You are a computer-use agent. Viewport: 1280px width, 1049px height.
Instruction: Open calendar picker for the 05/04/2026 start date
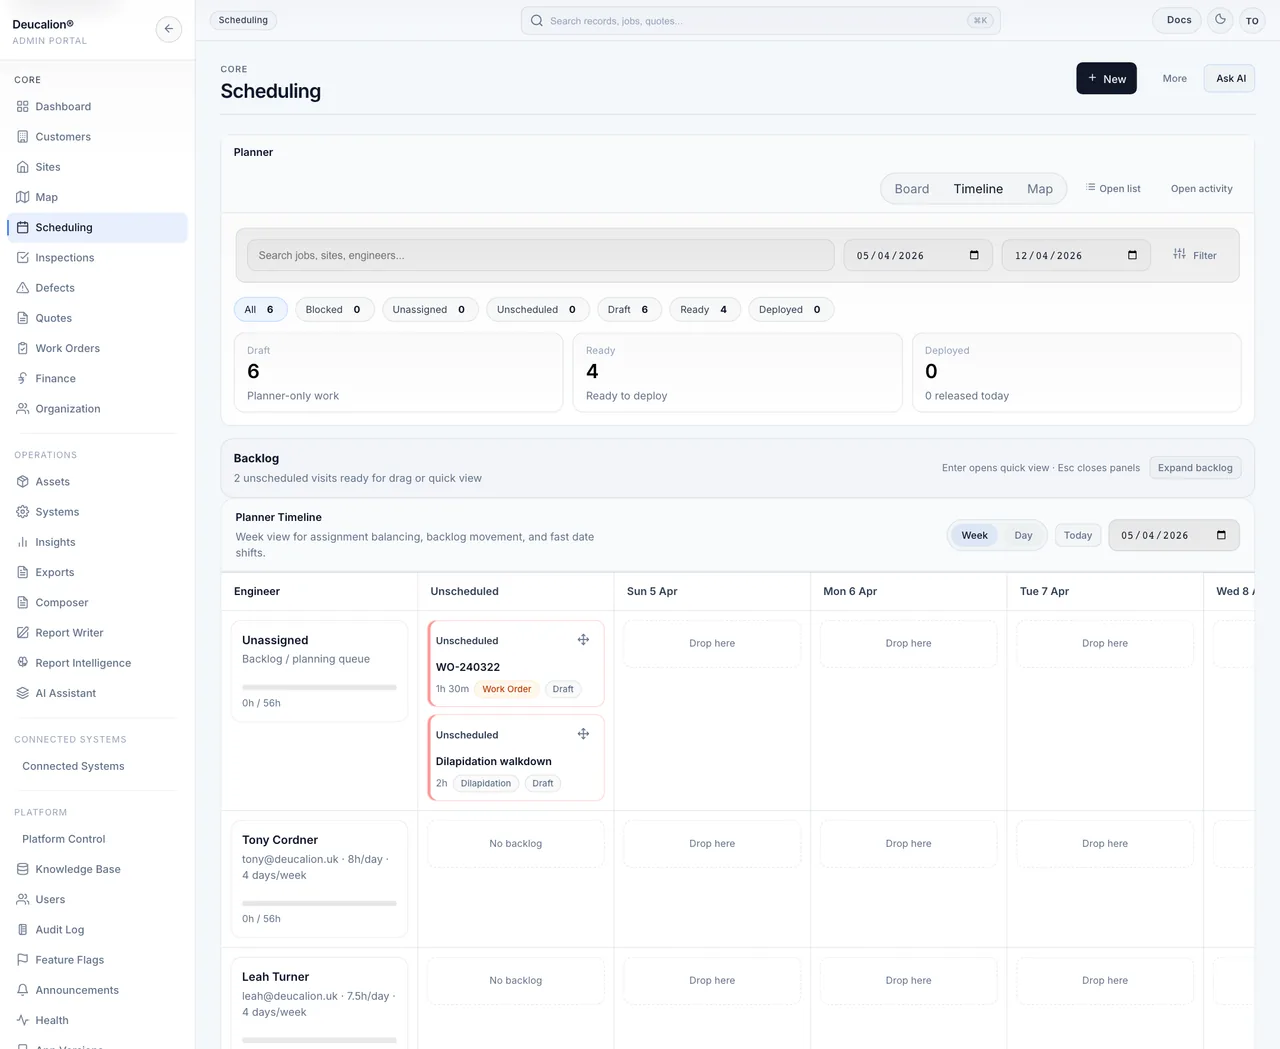coord(974,255)
